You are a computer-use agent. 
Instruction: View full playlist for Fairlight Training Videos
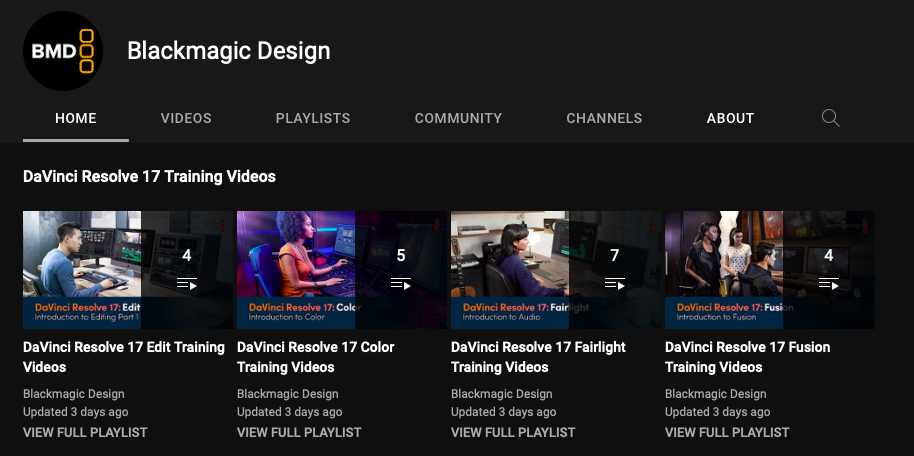click(x=513, y=432)
